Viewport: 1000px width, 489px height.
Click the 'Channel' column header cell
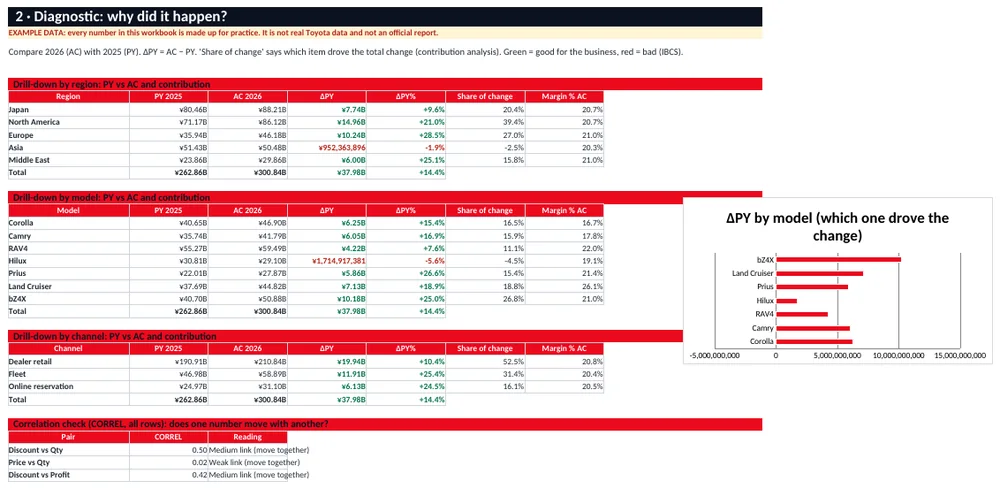click(69, 349)
